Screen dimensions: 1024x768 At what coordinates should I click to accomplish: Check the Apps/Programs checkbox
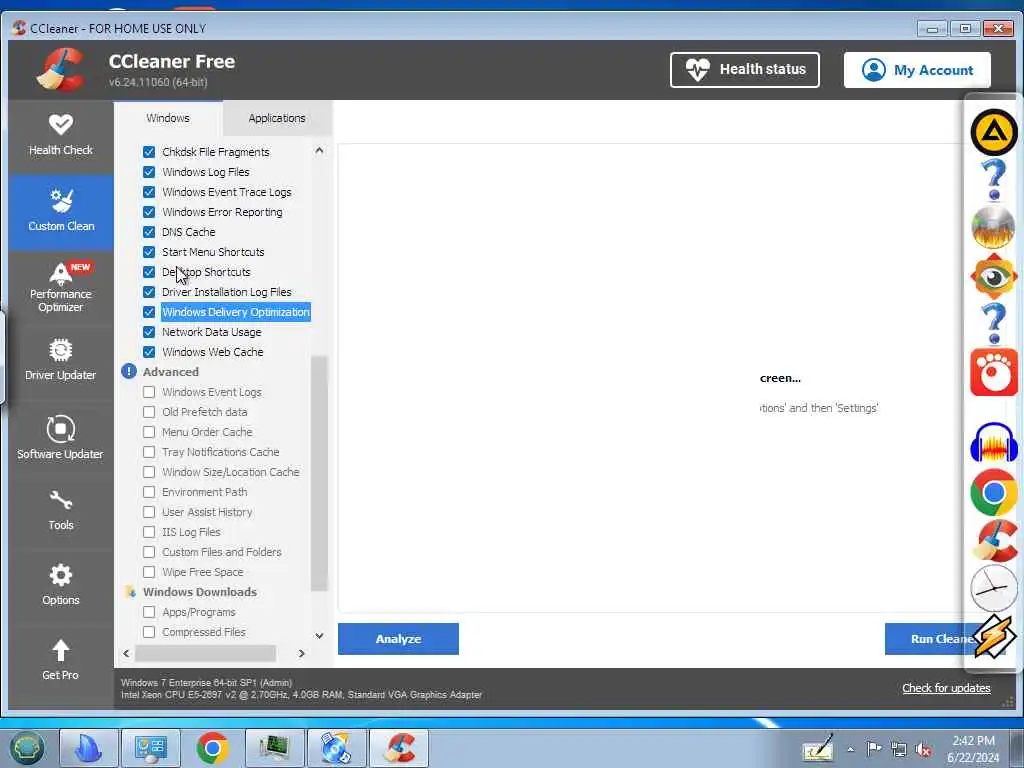coord(149,612)
